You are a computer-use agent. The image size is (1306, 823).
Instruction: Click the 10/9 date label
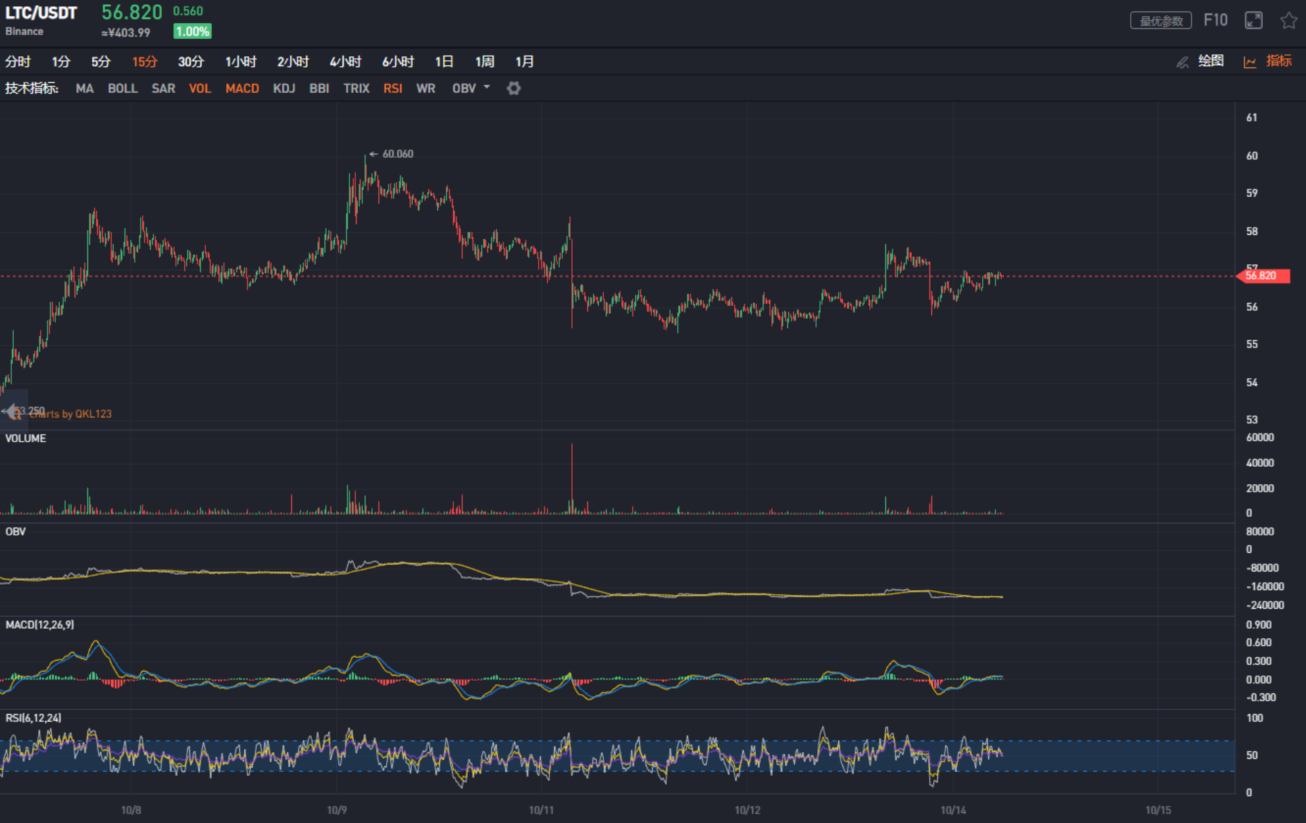click(x=337, y=810)
